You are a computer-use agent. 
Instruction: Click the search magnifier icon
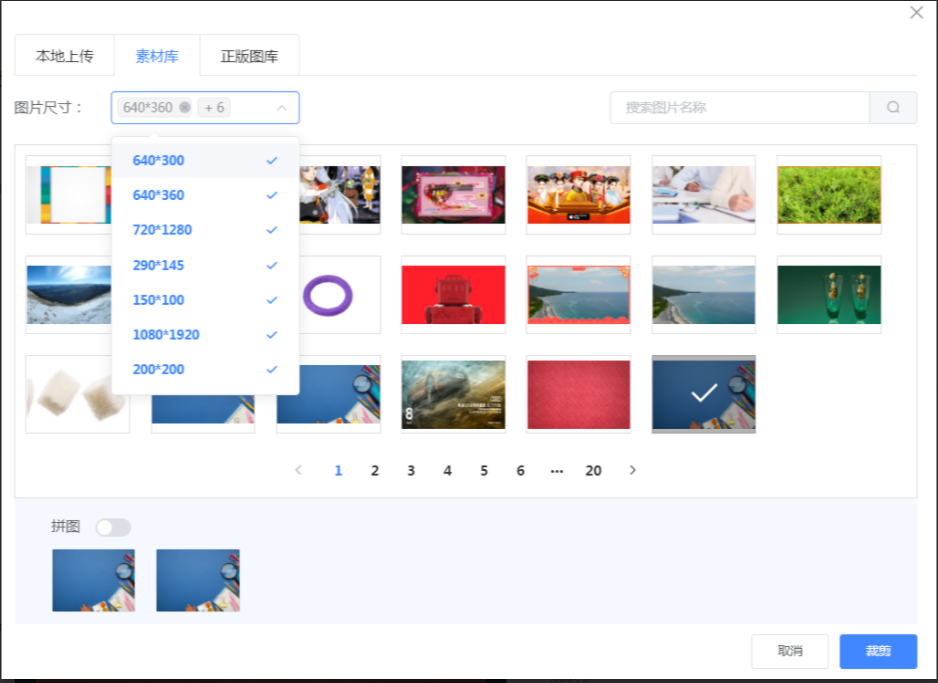[x=893, y=108]
